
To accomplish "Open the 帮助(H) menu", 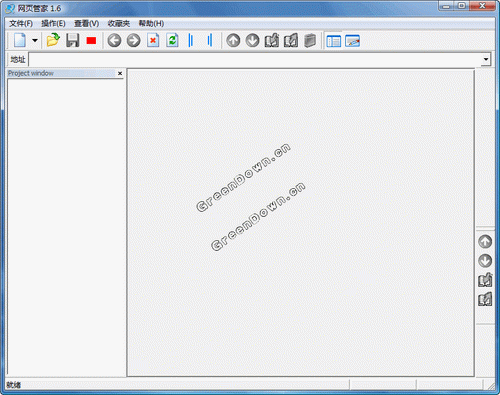I will (x=151, y=24).
